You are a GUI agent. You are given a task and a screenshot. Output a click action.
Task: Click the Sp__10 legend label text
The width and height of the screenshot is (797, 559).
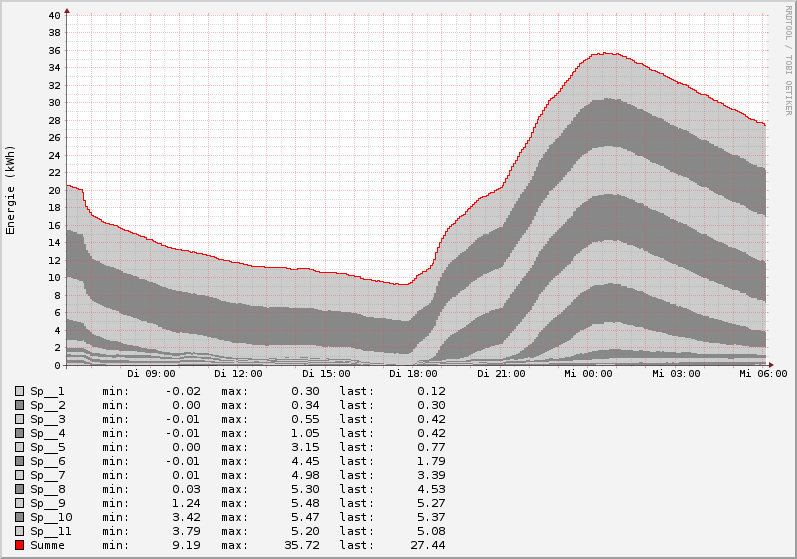click(x=51, y=517)
